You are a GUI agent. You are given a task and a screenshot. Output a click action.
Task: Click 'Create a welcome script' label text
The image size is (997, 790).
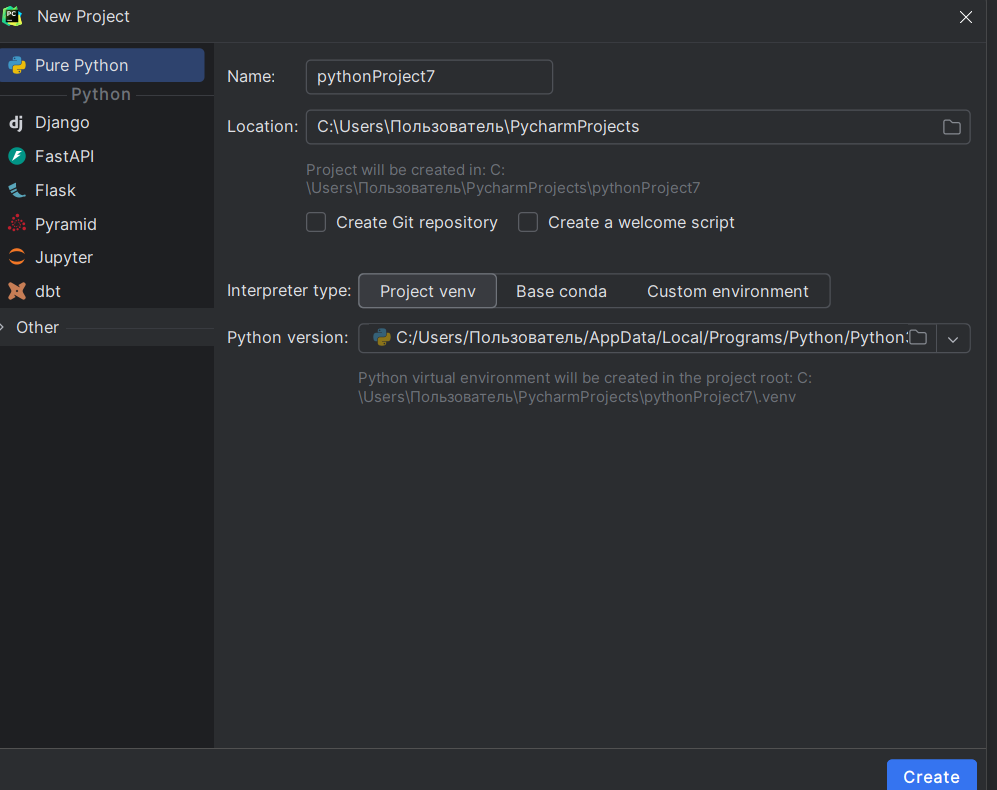click(x=641, y=223)
